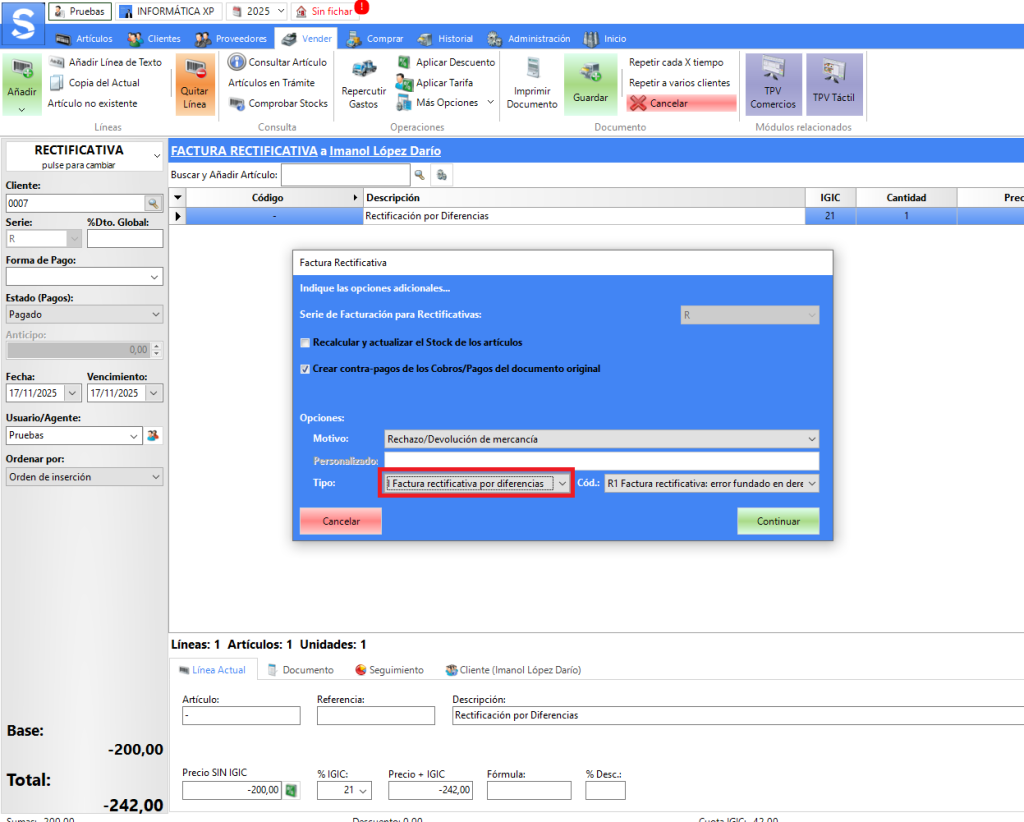Image resolution: width=1024 pixels, height=822 pixels.
Task: Select the Documento tab at bottom
Action: pos(299,670)
